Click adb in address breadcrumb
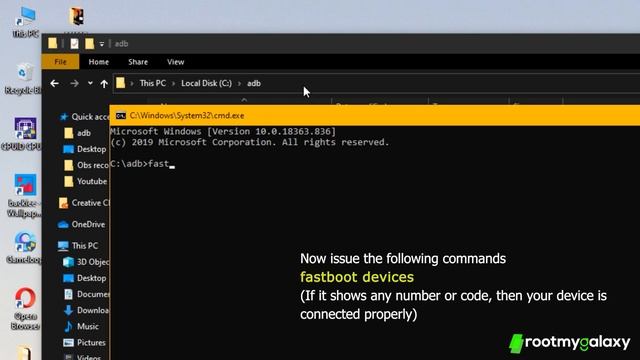640x360 pixels. pos(254,83)
